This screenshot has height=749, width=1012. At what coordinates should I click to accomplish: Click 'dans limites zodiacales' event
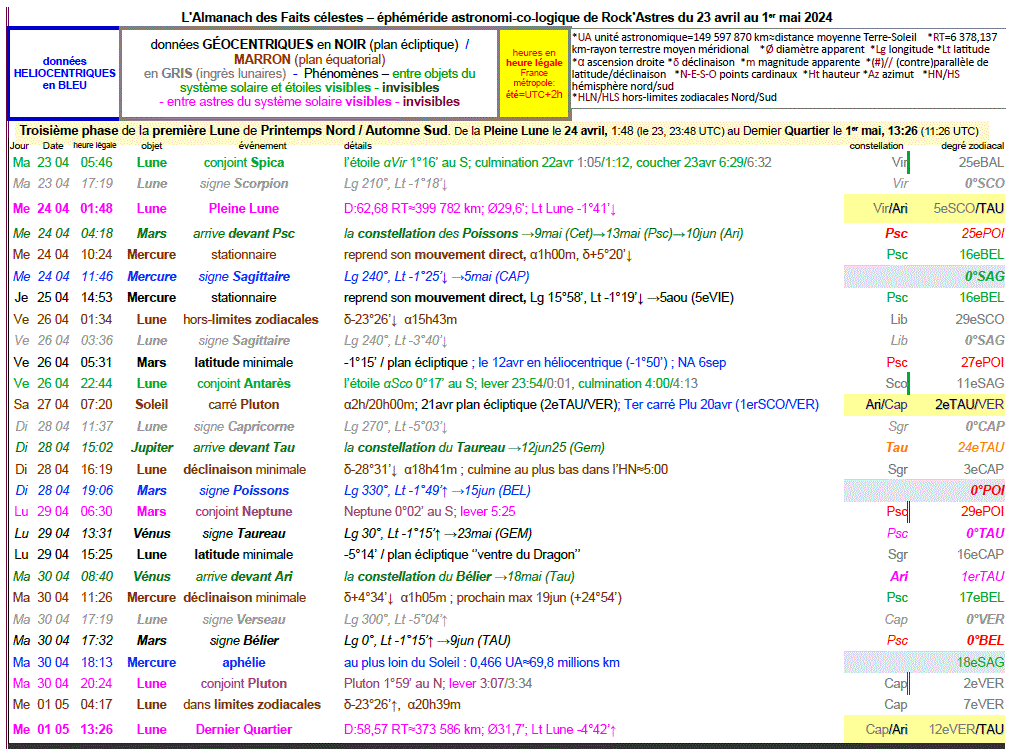click(x=252, y=704)
